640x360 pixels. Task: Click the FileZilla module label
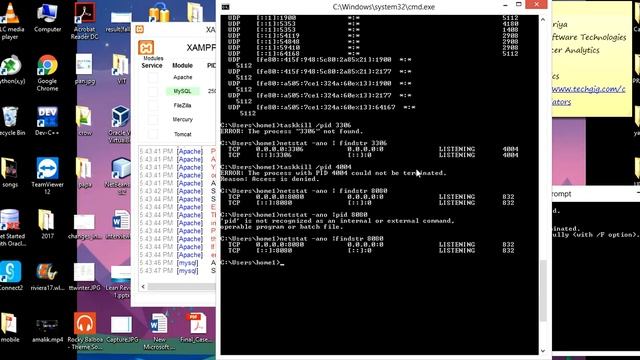tap(182, 105)
